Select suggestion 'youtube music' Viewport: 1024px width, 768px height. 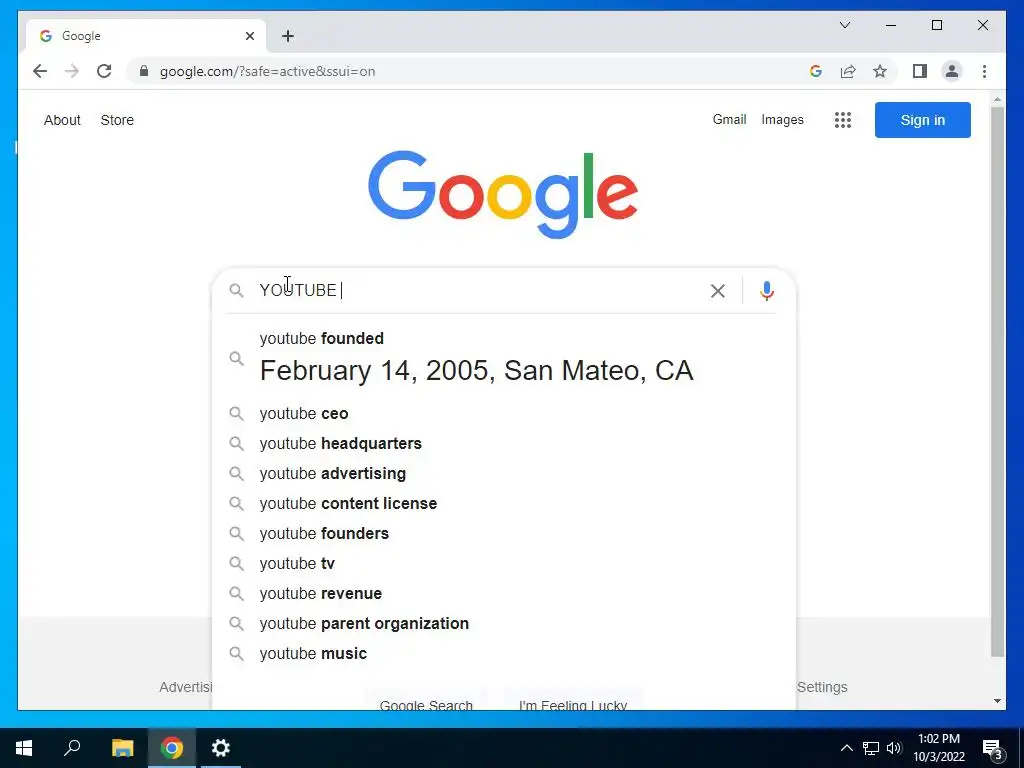coord(502,654)
